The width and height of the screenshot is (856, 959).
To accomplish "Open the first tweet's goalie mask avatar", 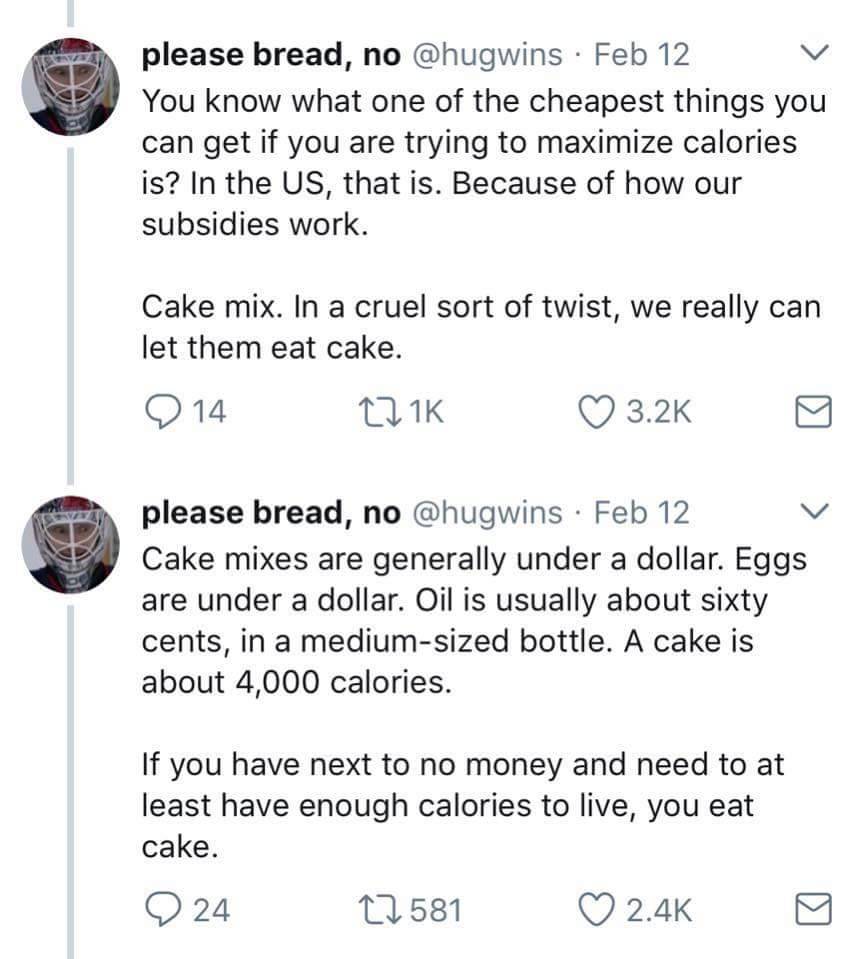I will (70, 88).
